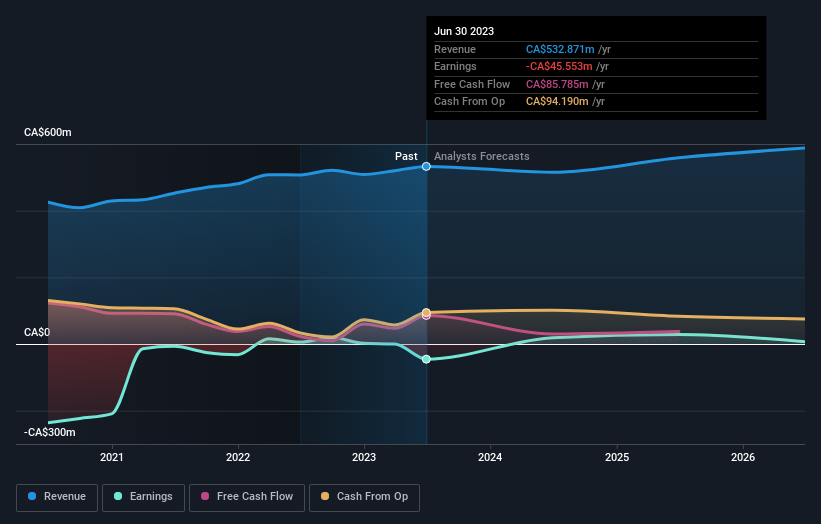Click the CA$532.871m revenue value
The width and height of the screenshot is (821, 524).
tap(560, 49)
